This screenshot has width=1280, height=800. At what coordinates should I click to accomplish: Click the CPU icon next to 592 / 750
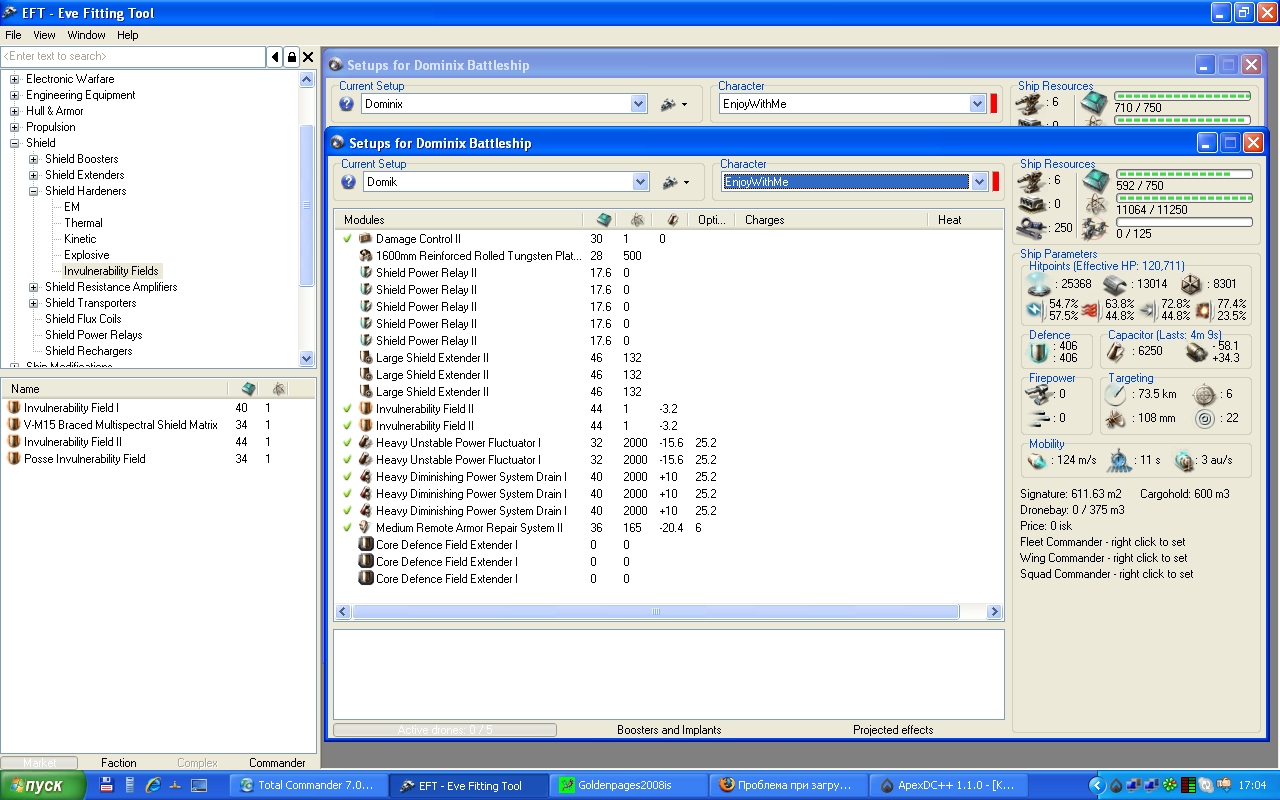tap(1095, 182)
